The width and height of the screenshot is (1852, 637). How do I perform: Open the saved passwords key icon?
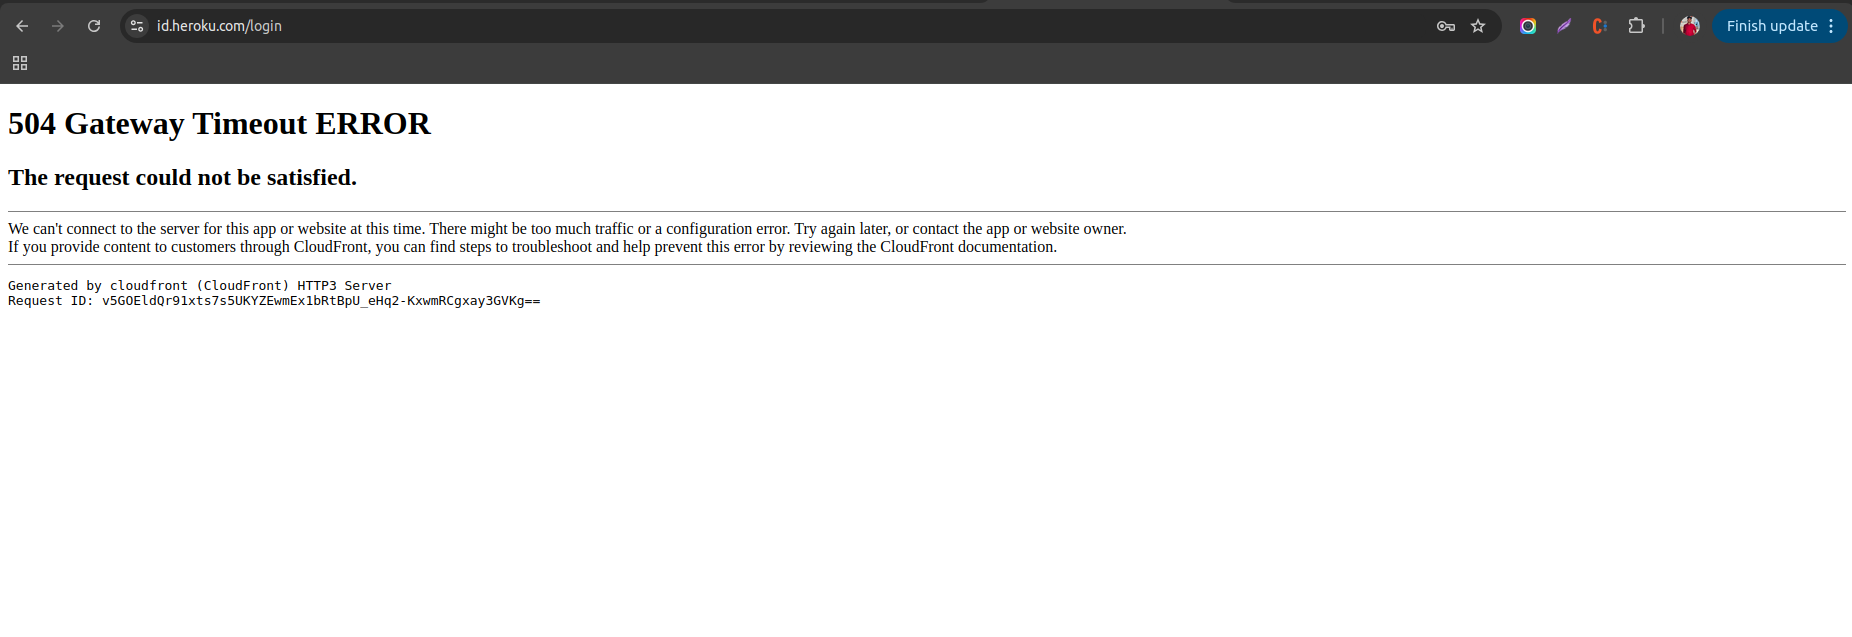(x=1445, y=26)
